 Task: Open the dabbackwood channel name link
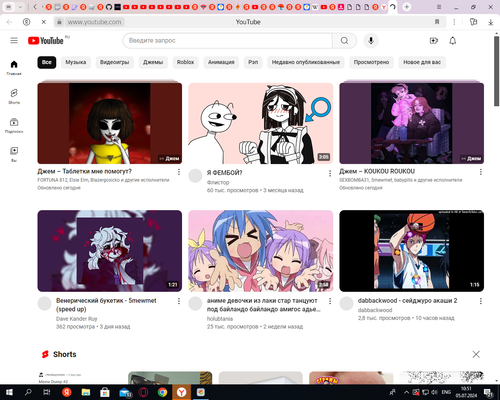(x=375, y=310)
